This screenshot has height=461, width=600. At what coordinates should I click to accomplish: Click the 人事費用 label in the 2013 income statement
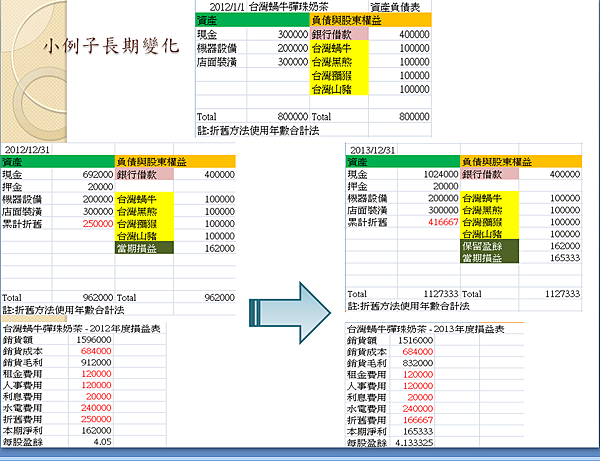pyautogui.click(x=367, y=386)
